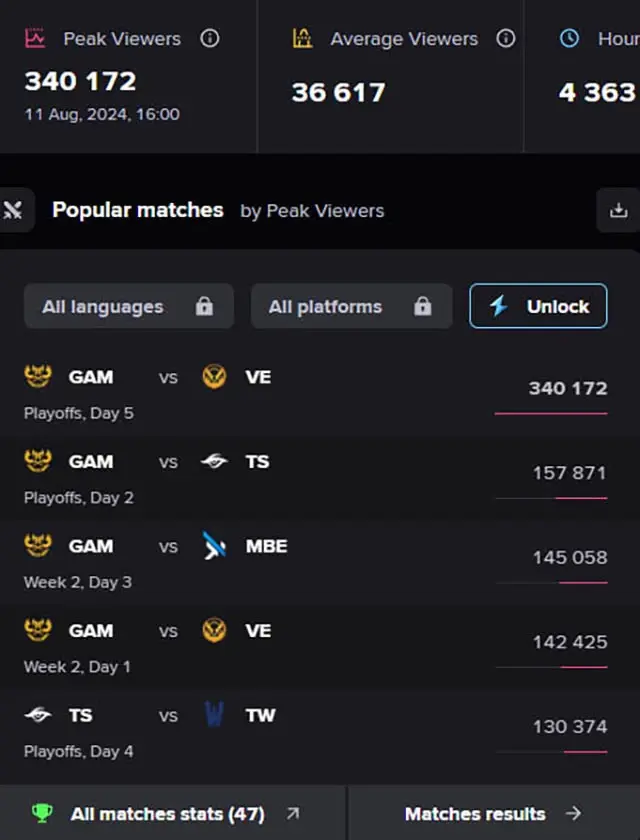Screen dimensions: 640x840
Task: Click the Average Viewers icon
Action: click(302, 39)
